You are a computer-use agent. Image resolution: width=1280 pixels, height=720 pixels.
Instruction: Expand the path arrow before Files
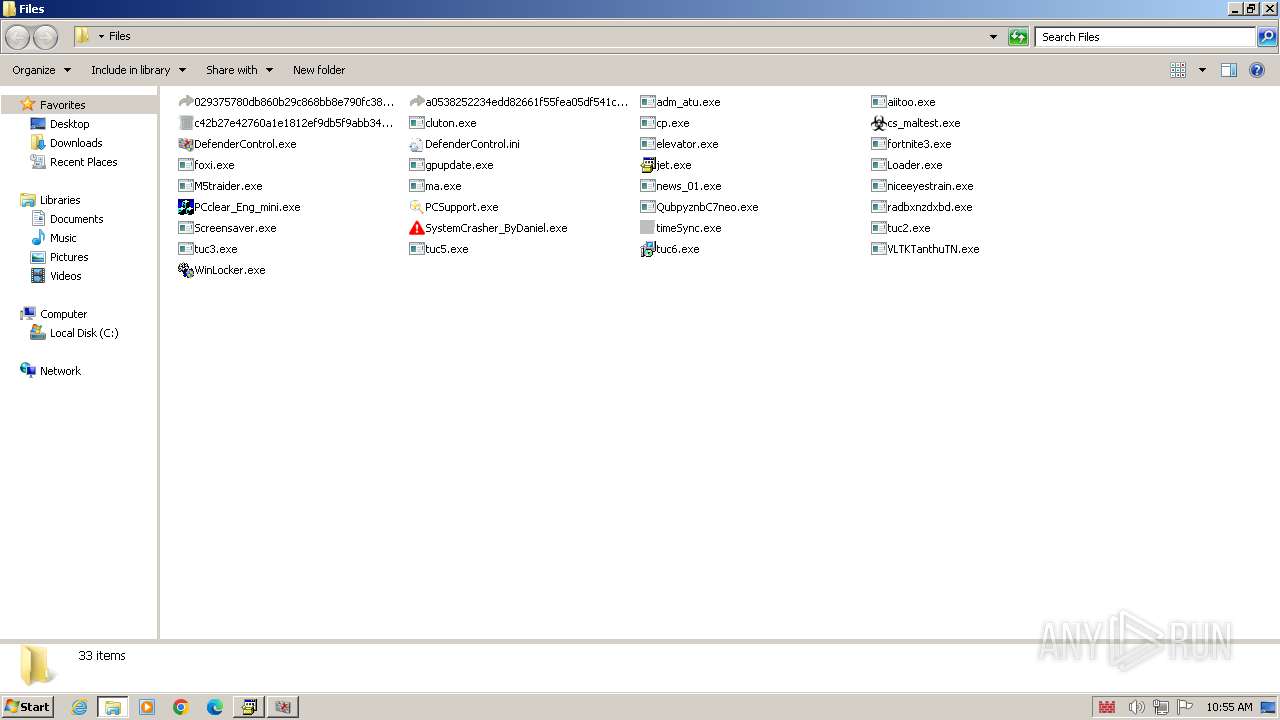[101, 37]
